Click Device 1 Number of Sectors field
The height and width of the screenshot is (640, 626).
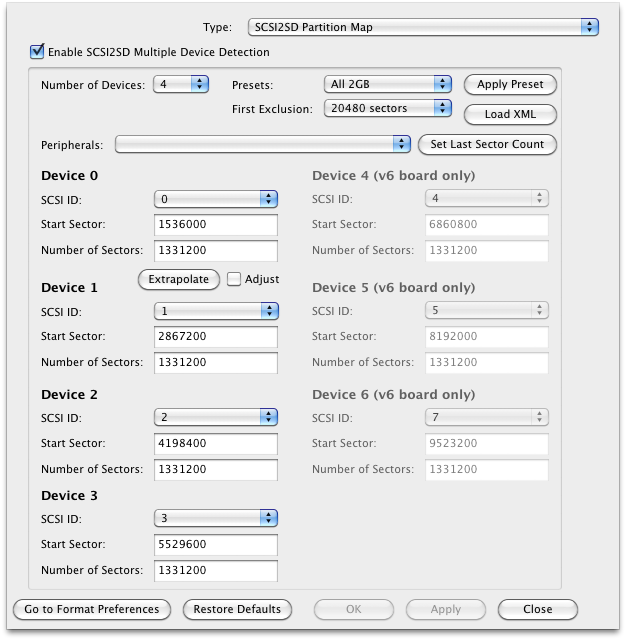pos(216,362)
